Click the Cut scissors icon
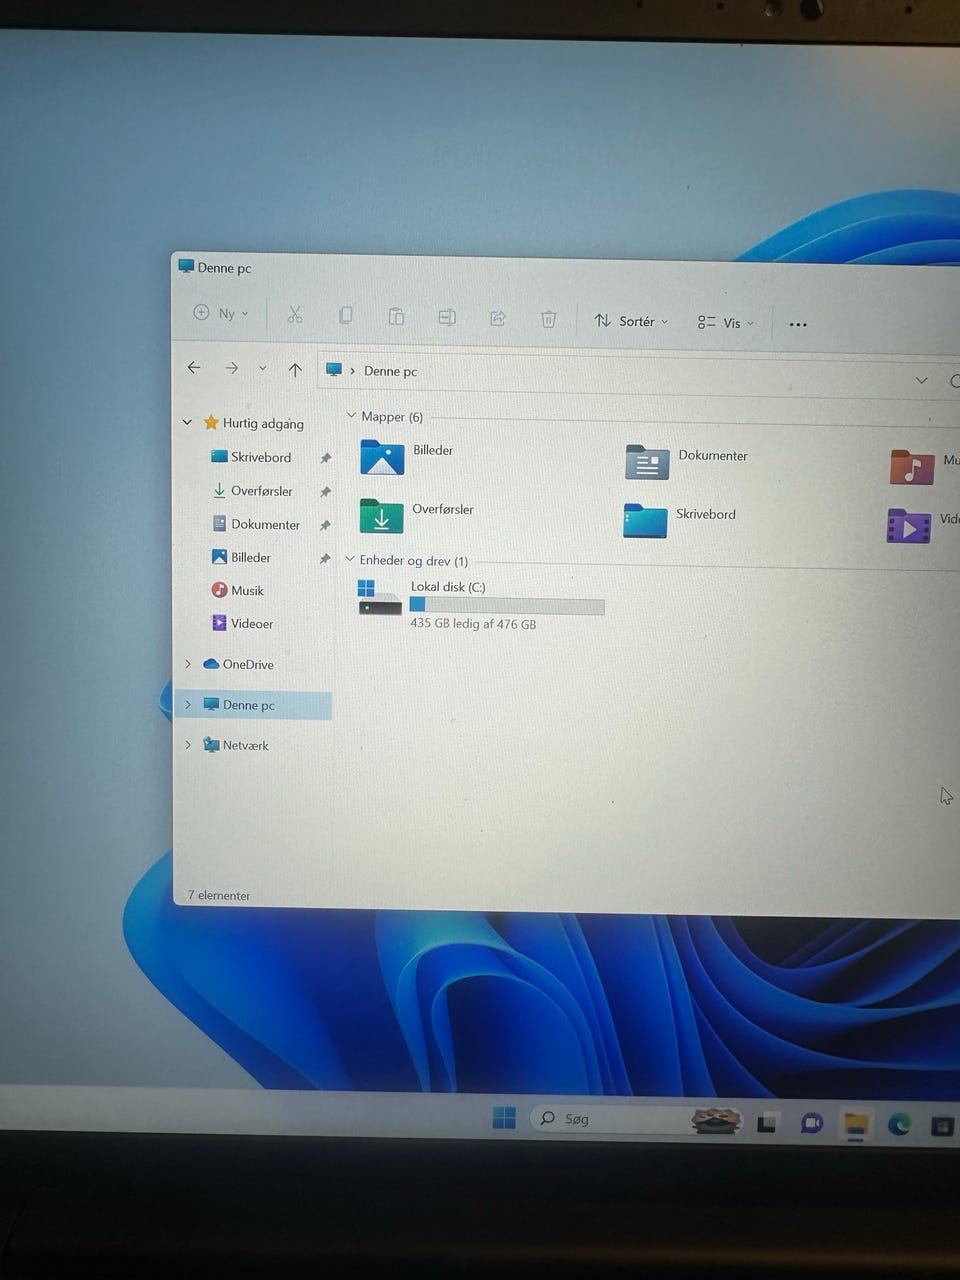The height and width of the screenshot is (1280, 960). [x=294, y=315]
